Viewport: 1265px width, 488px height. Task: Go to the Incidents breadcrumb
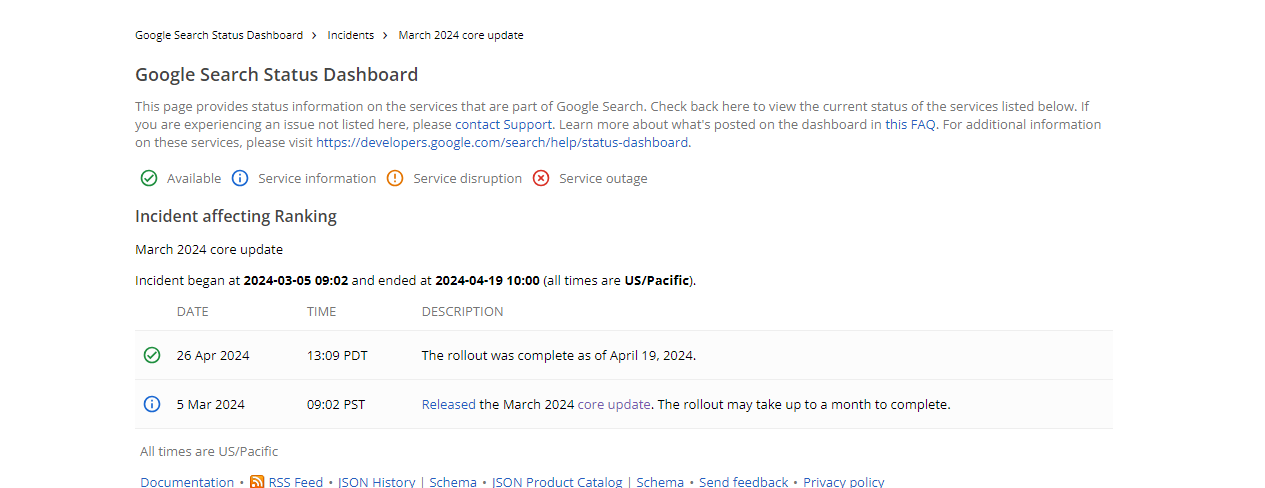[350, 35]
